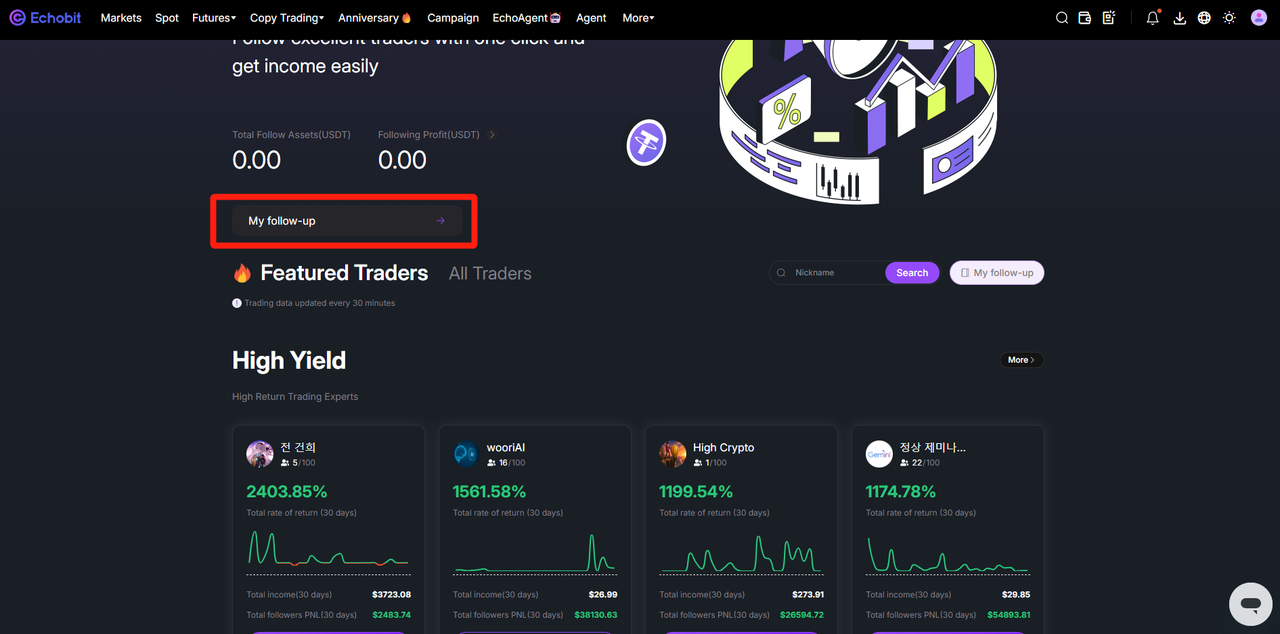Click the $273.91 total income value
Image resolution: width=1280 pixels, height=634 pixels.
(x=807, y=595)
